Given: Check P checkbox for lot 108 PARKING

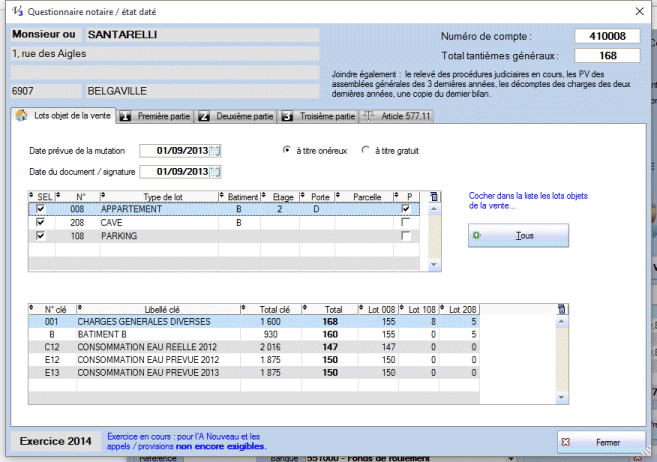Looking at the screenshot, I should coord(406,236).
